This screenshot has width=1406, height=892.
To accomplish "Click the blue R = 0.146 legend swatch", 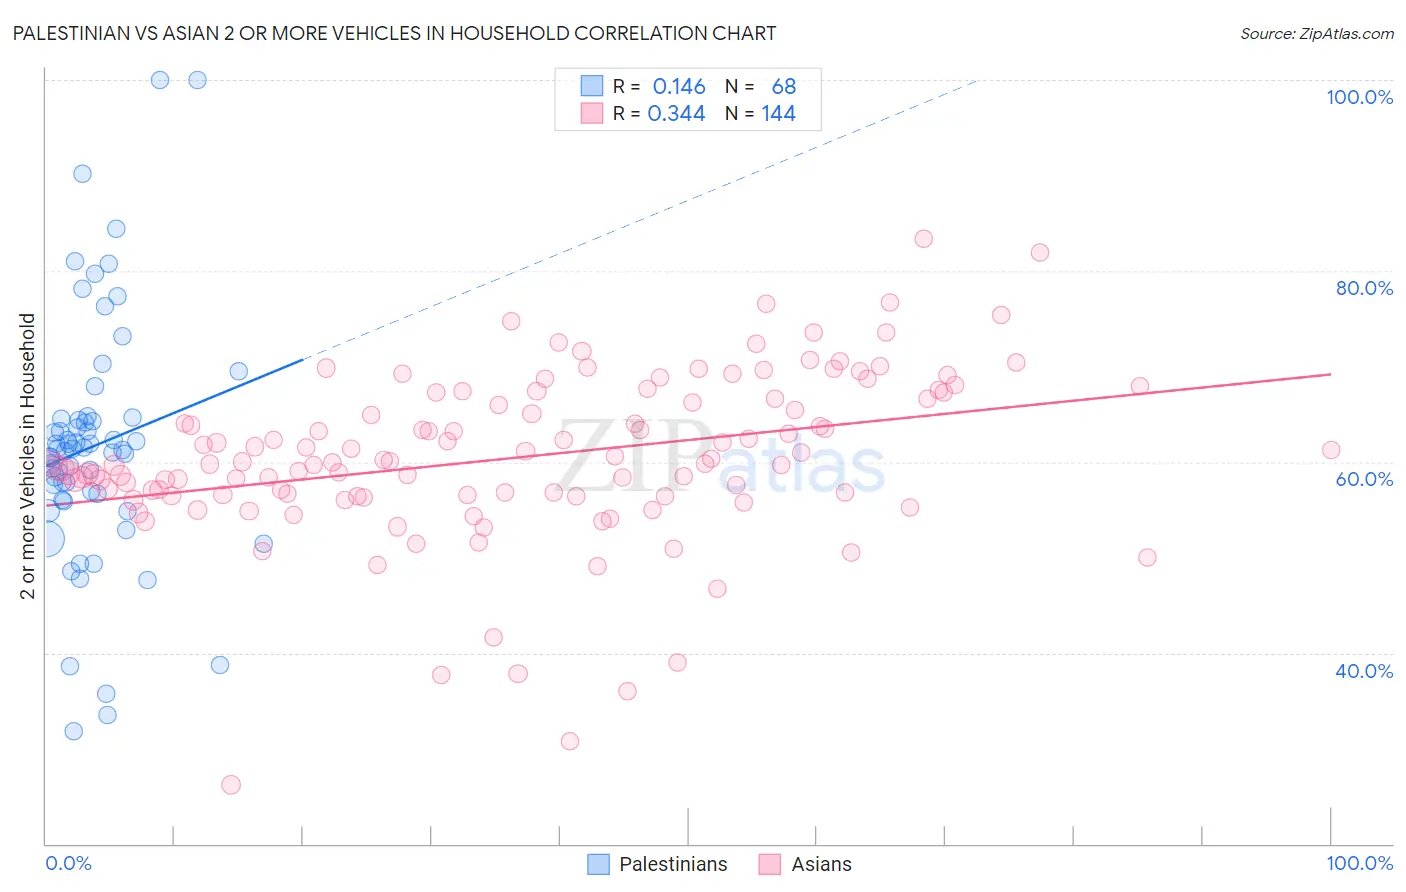I will [592, 86].
